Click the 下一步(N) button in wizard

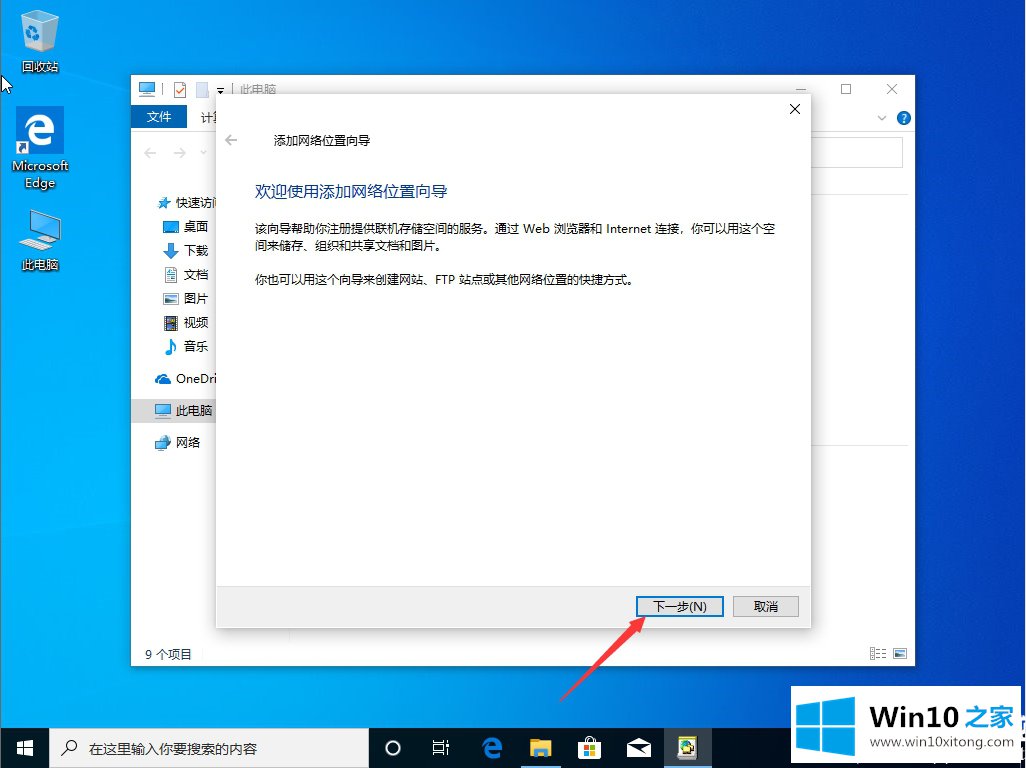tap(679, 606)
